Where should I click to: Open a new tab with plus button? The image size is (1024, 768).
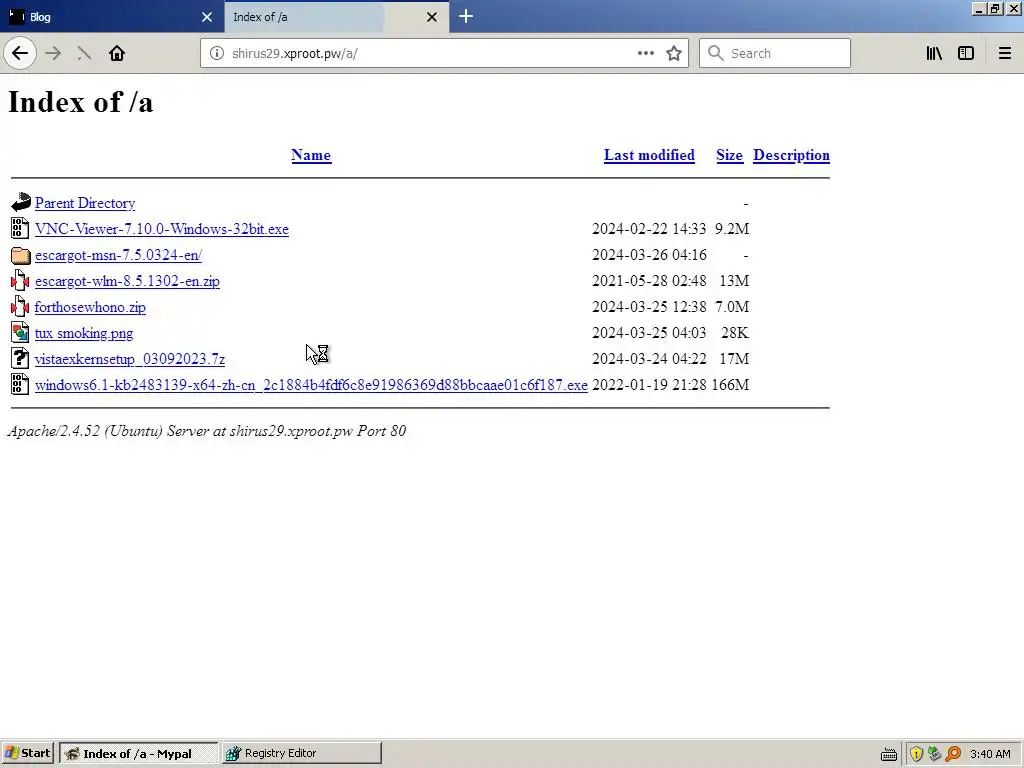(466, 16)
